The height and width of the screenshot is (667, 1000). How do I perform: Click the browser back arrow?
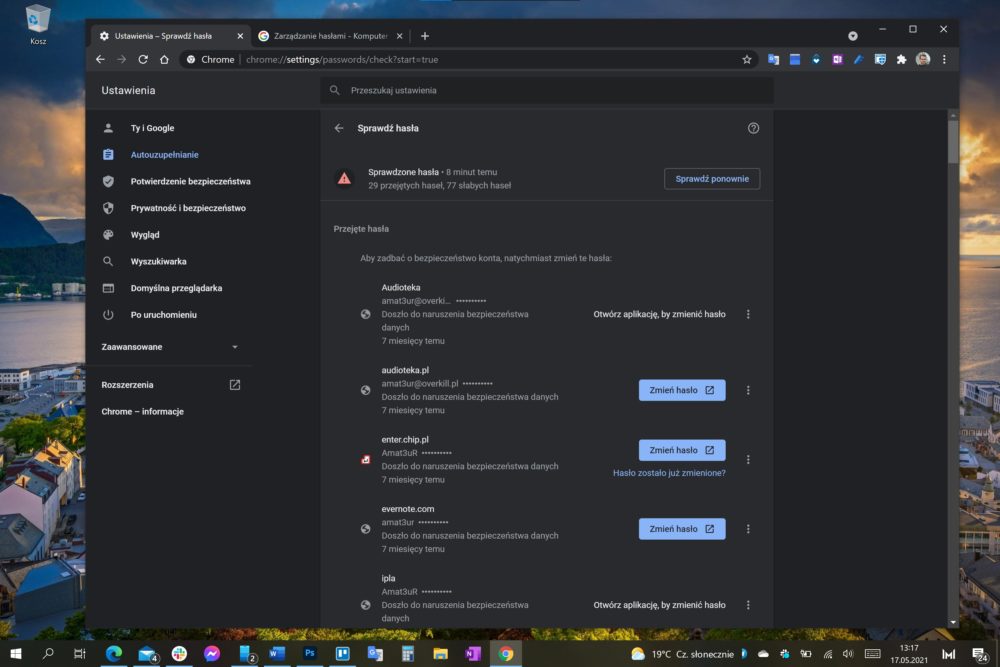click(101, 59)
